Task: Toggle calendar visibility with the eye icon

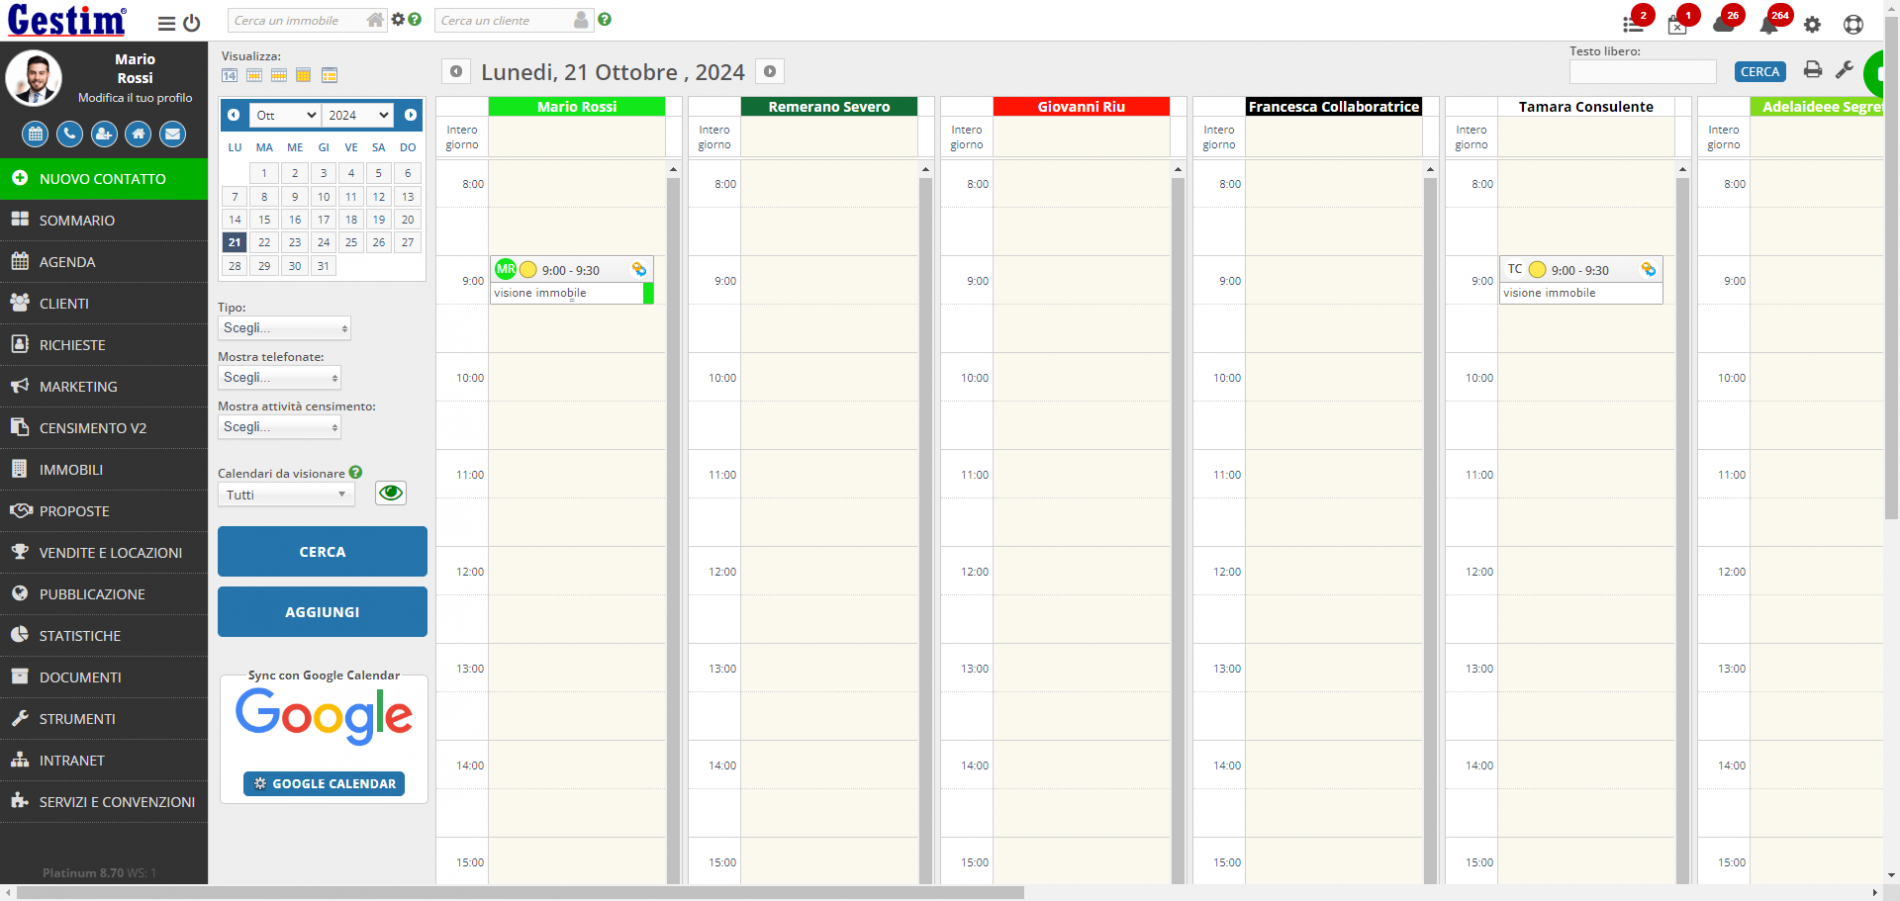Action: tap(390, 492)
